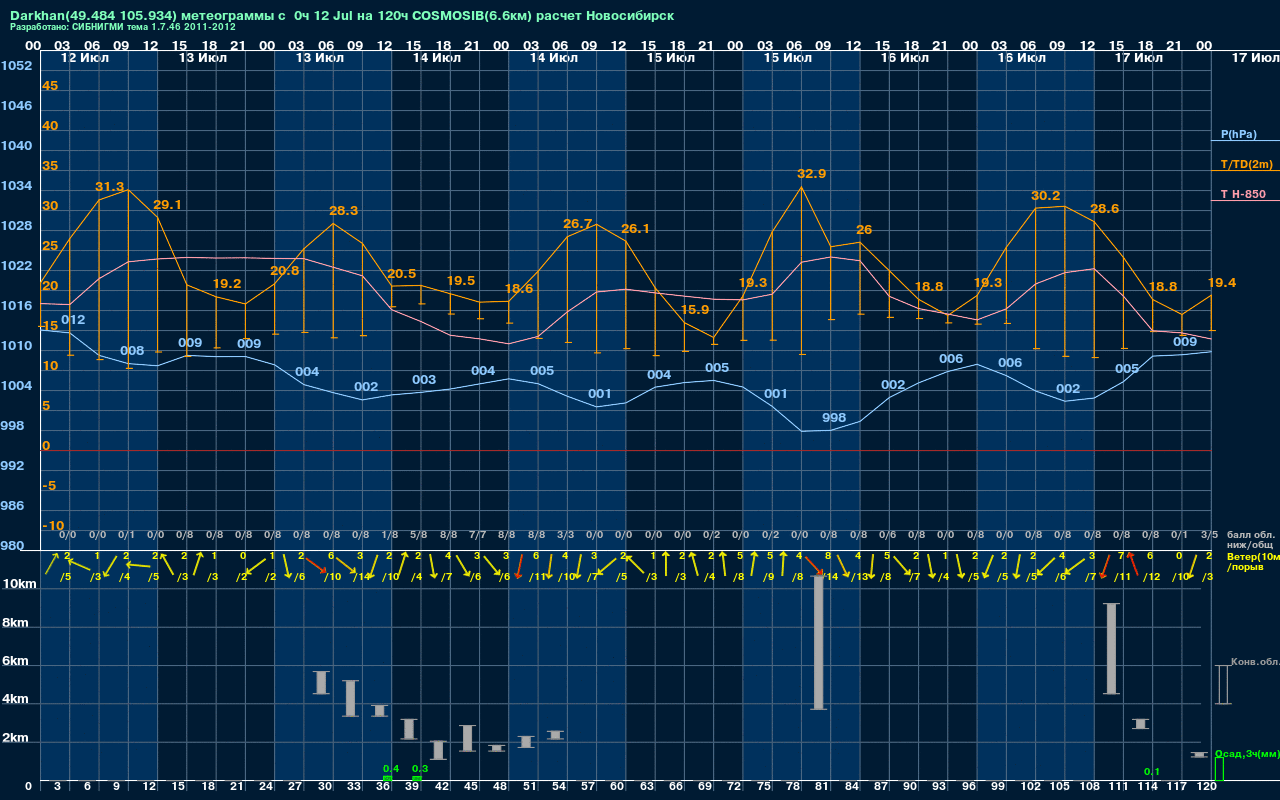Click the Осад,3ч(мм) legend label
This screenshot has width=1280, height=800.
1246,753
